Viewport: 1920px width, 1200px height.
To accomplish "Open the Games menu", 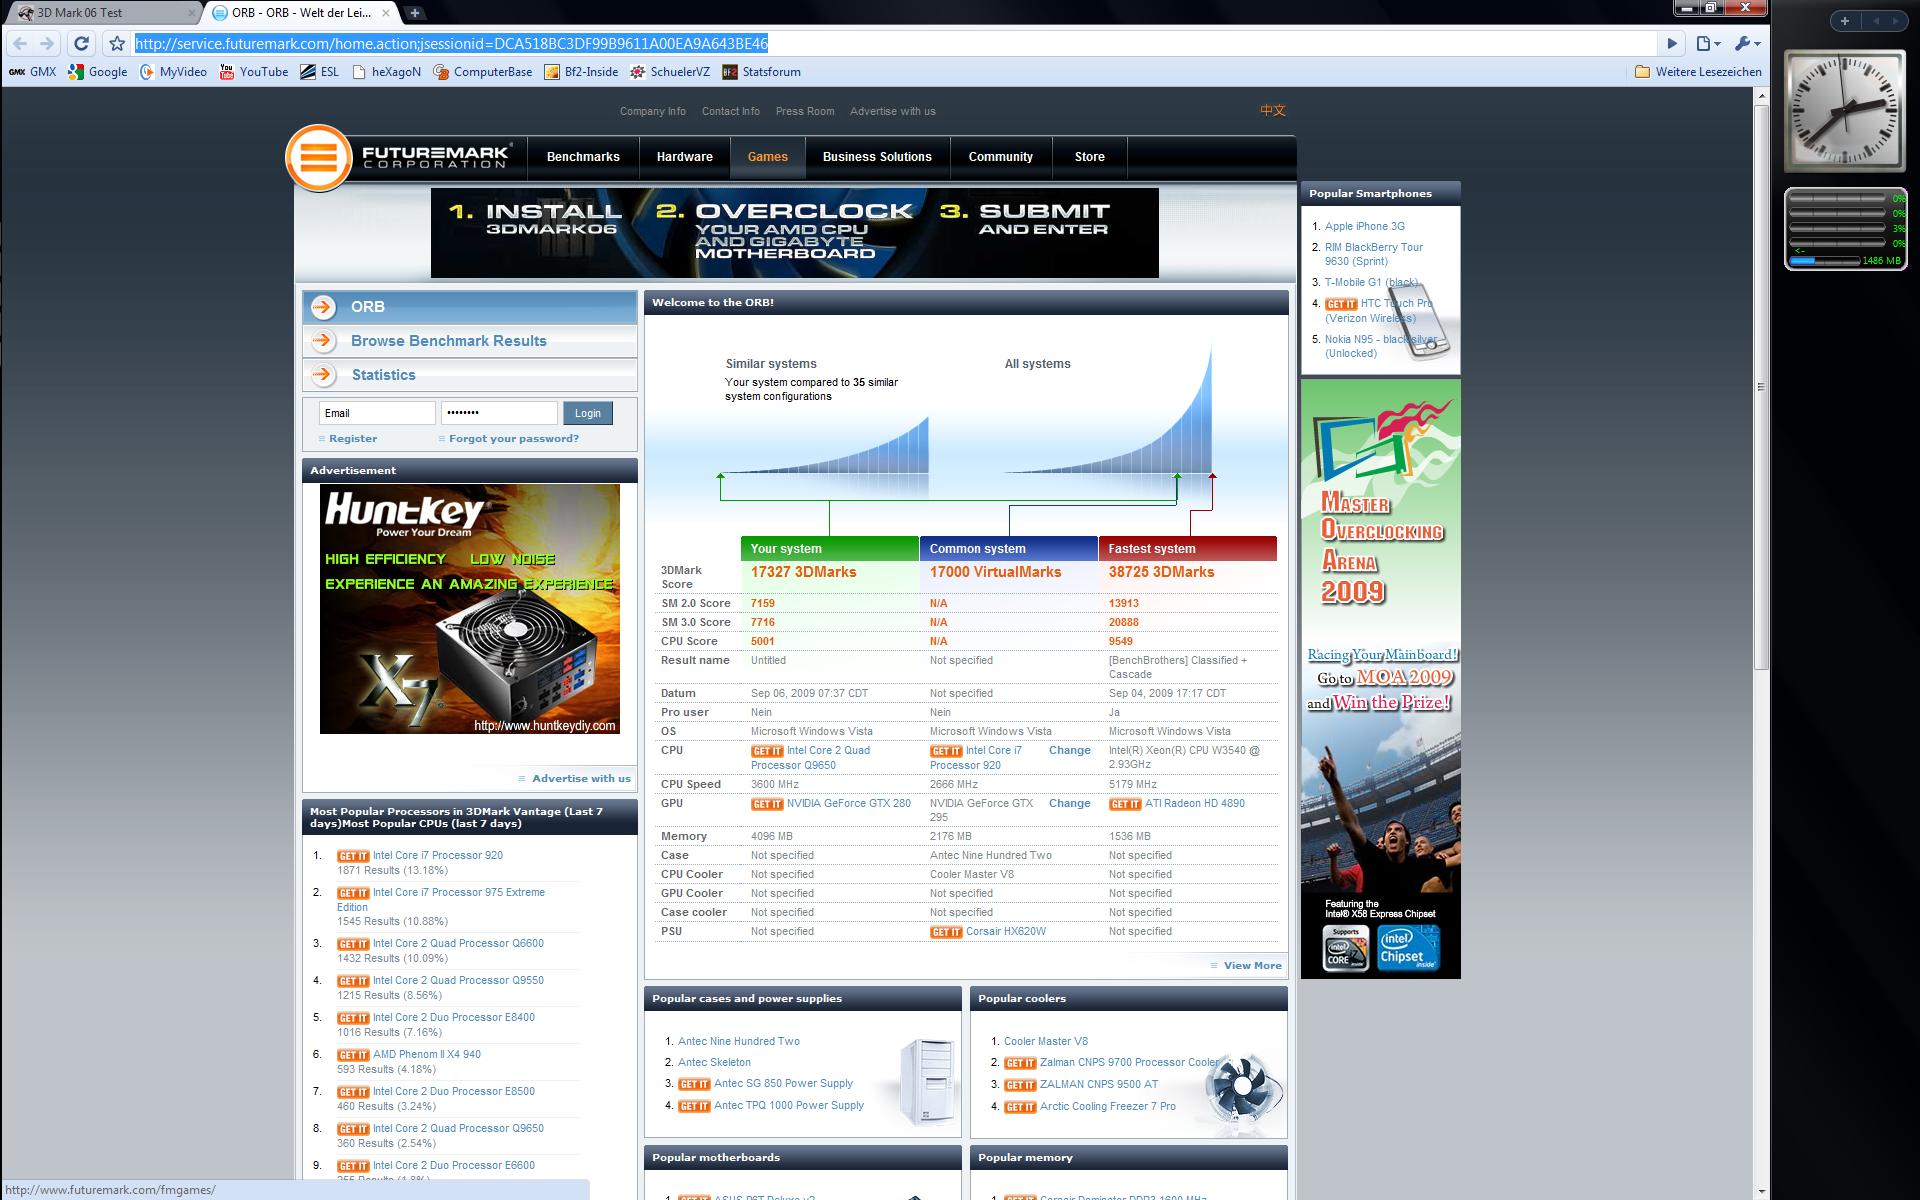I will (x=768, y=157).
